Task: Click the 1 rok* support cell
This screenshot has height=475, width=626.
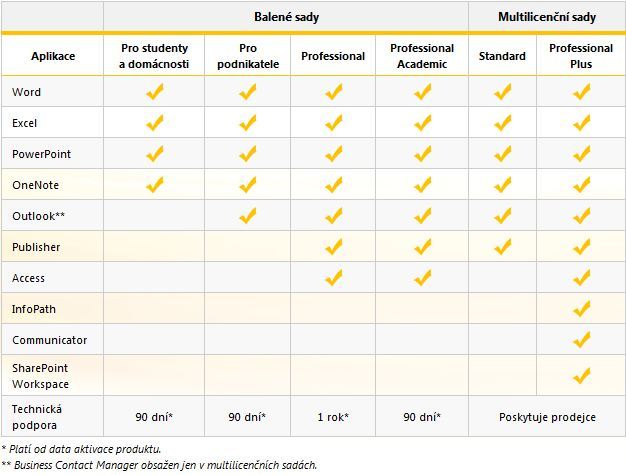Action: [333, 417]
